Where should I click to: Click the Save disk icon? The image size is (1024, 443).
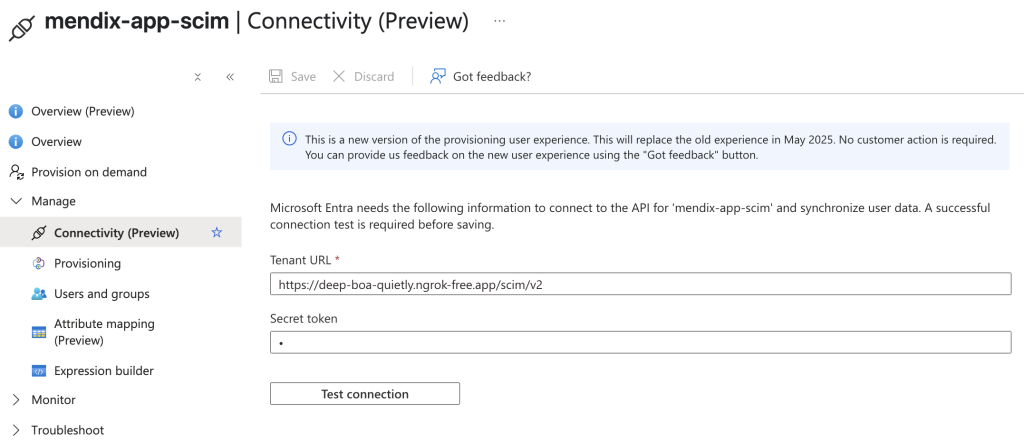[x=276, y=76]
